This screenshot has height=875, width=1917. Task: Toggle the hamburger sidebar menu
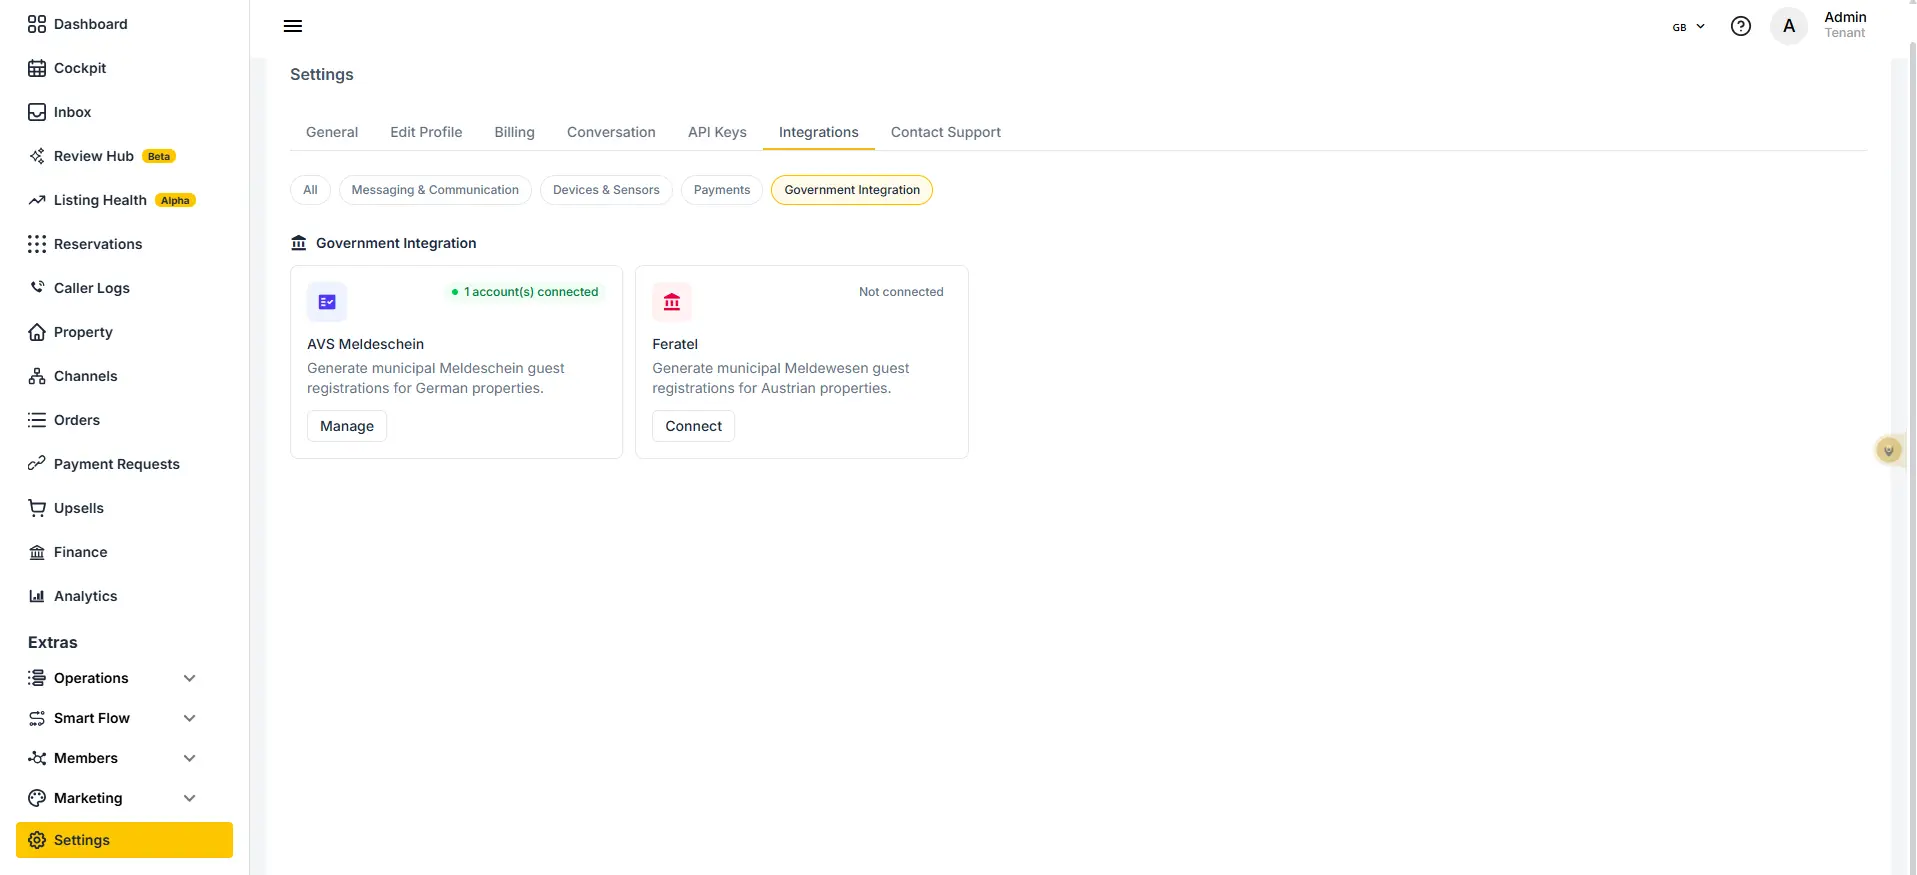(293, 26)
